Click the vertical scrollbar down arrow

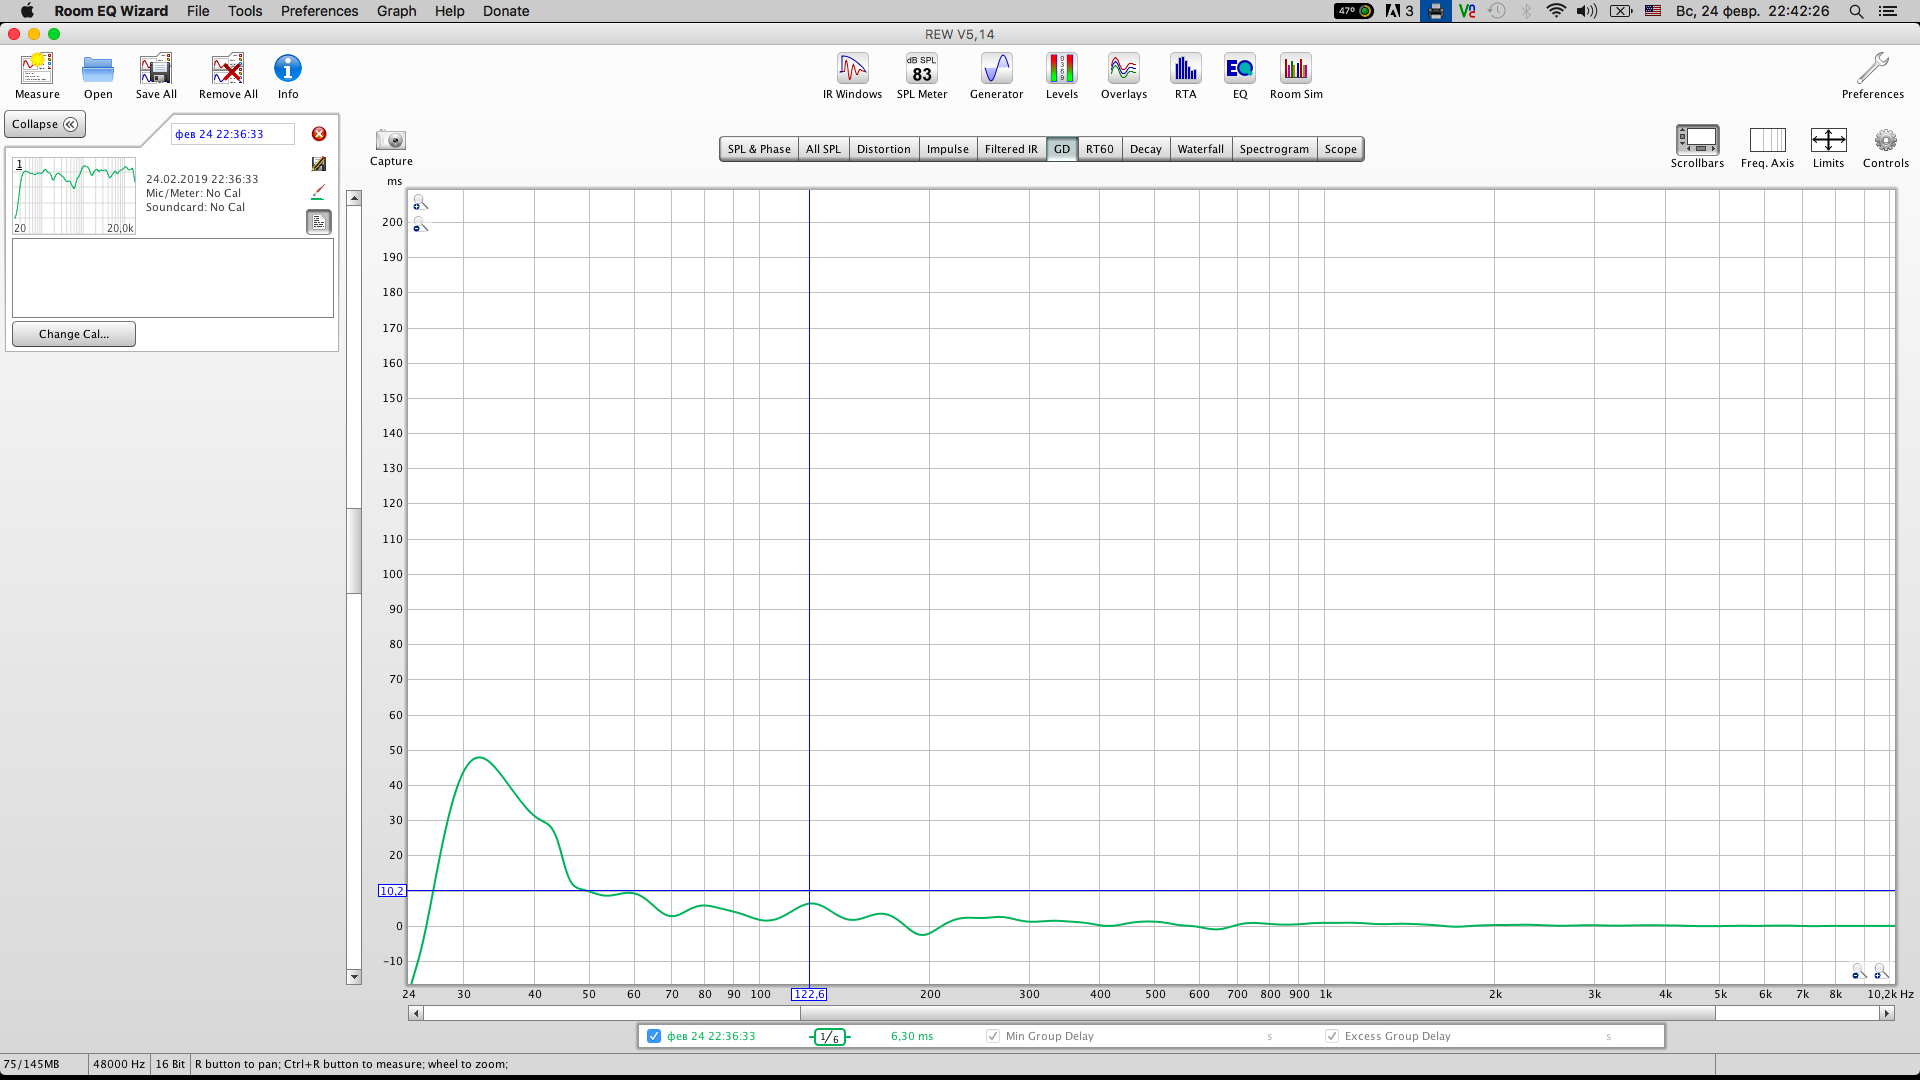coord(354,977)
